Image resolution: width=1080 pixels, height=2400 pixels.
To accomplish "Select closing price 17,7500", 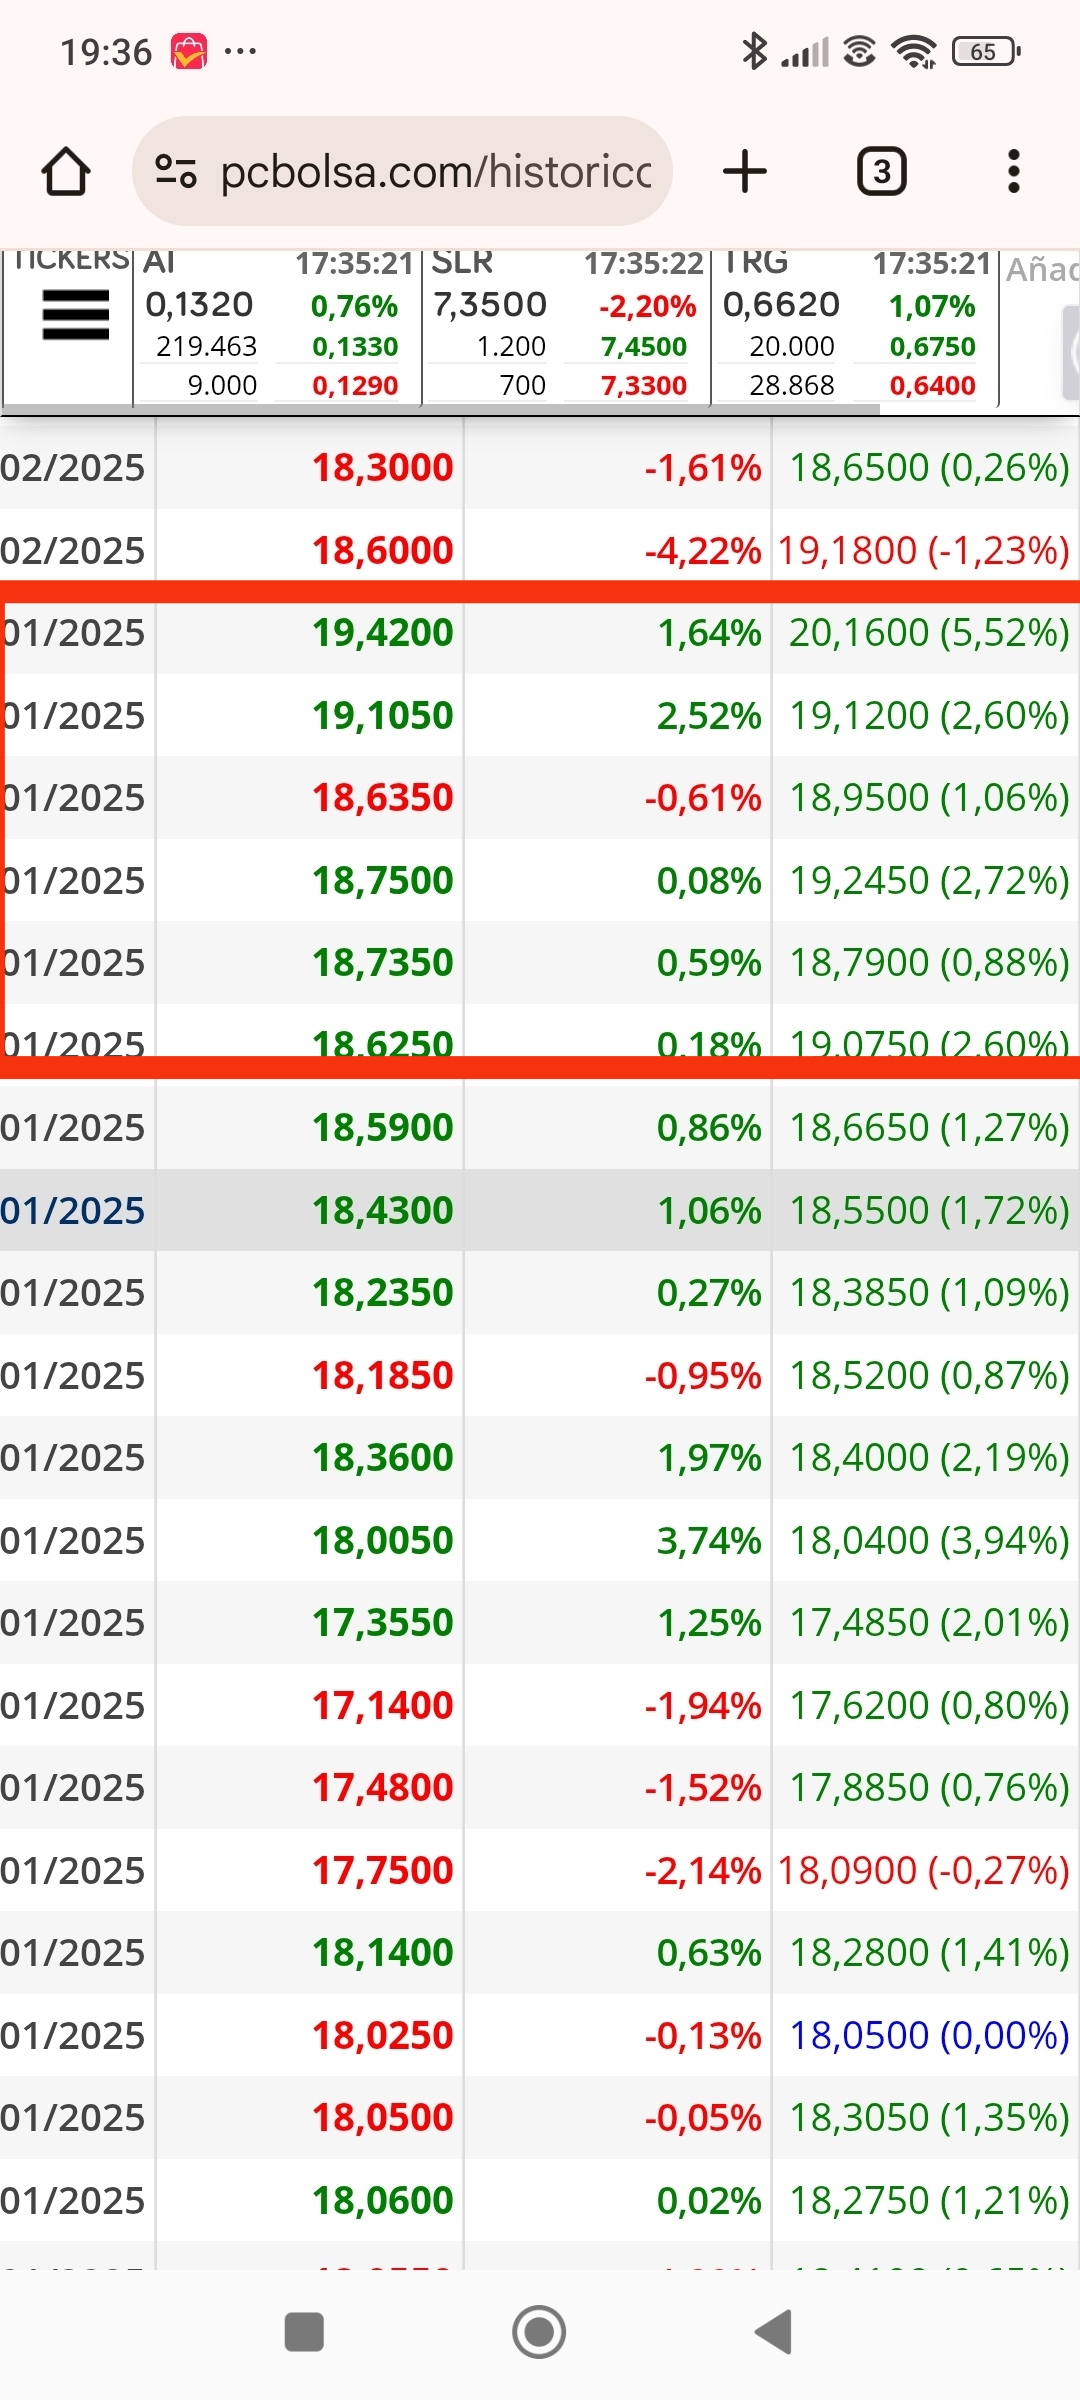I will coord(382,1871).
